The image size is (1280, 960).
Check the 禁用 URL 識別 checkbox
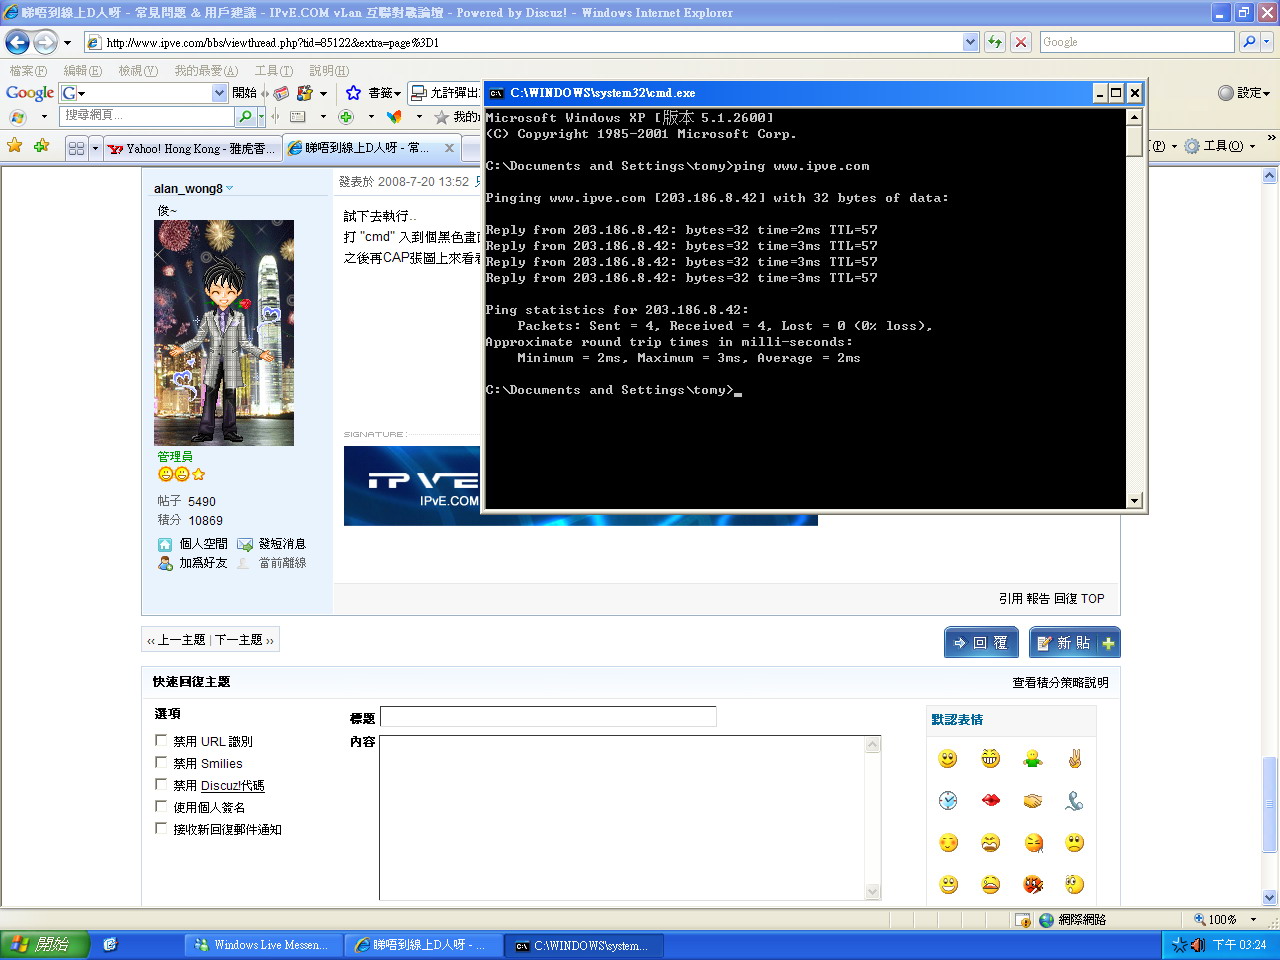tap(161, 741)
